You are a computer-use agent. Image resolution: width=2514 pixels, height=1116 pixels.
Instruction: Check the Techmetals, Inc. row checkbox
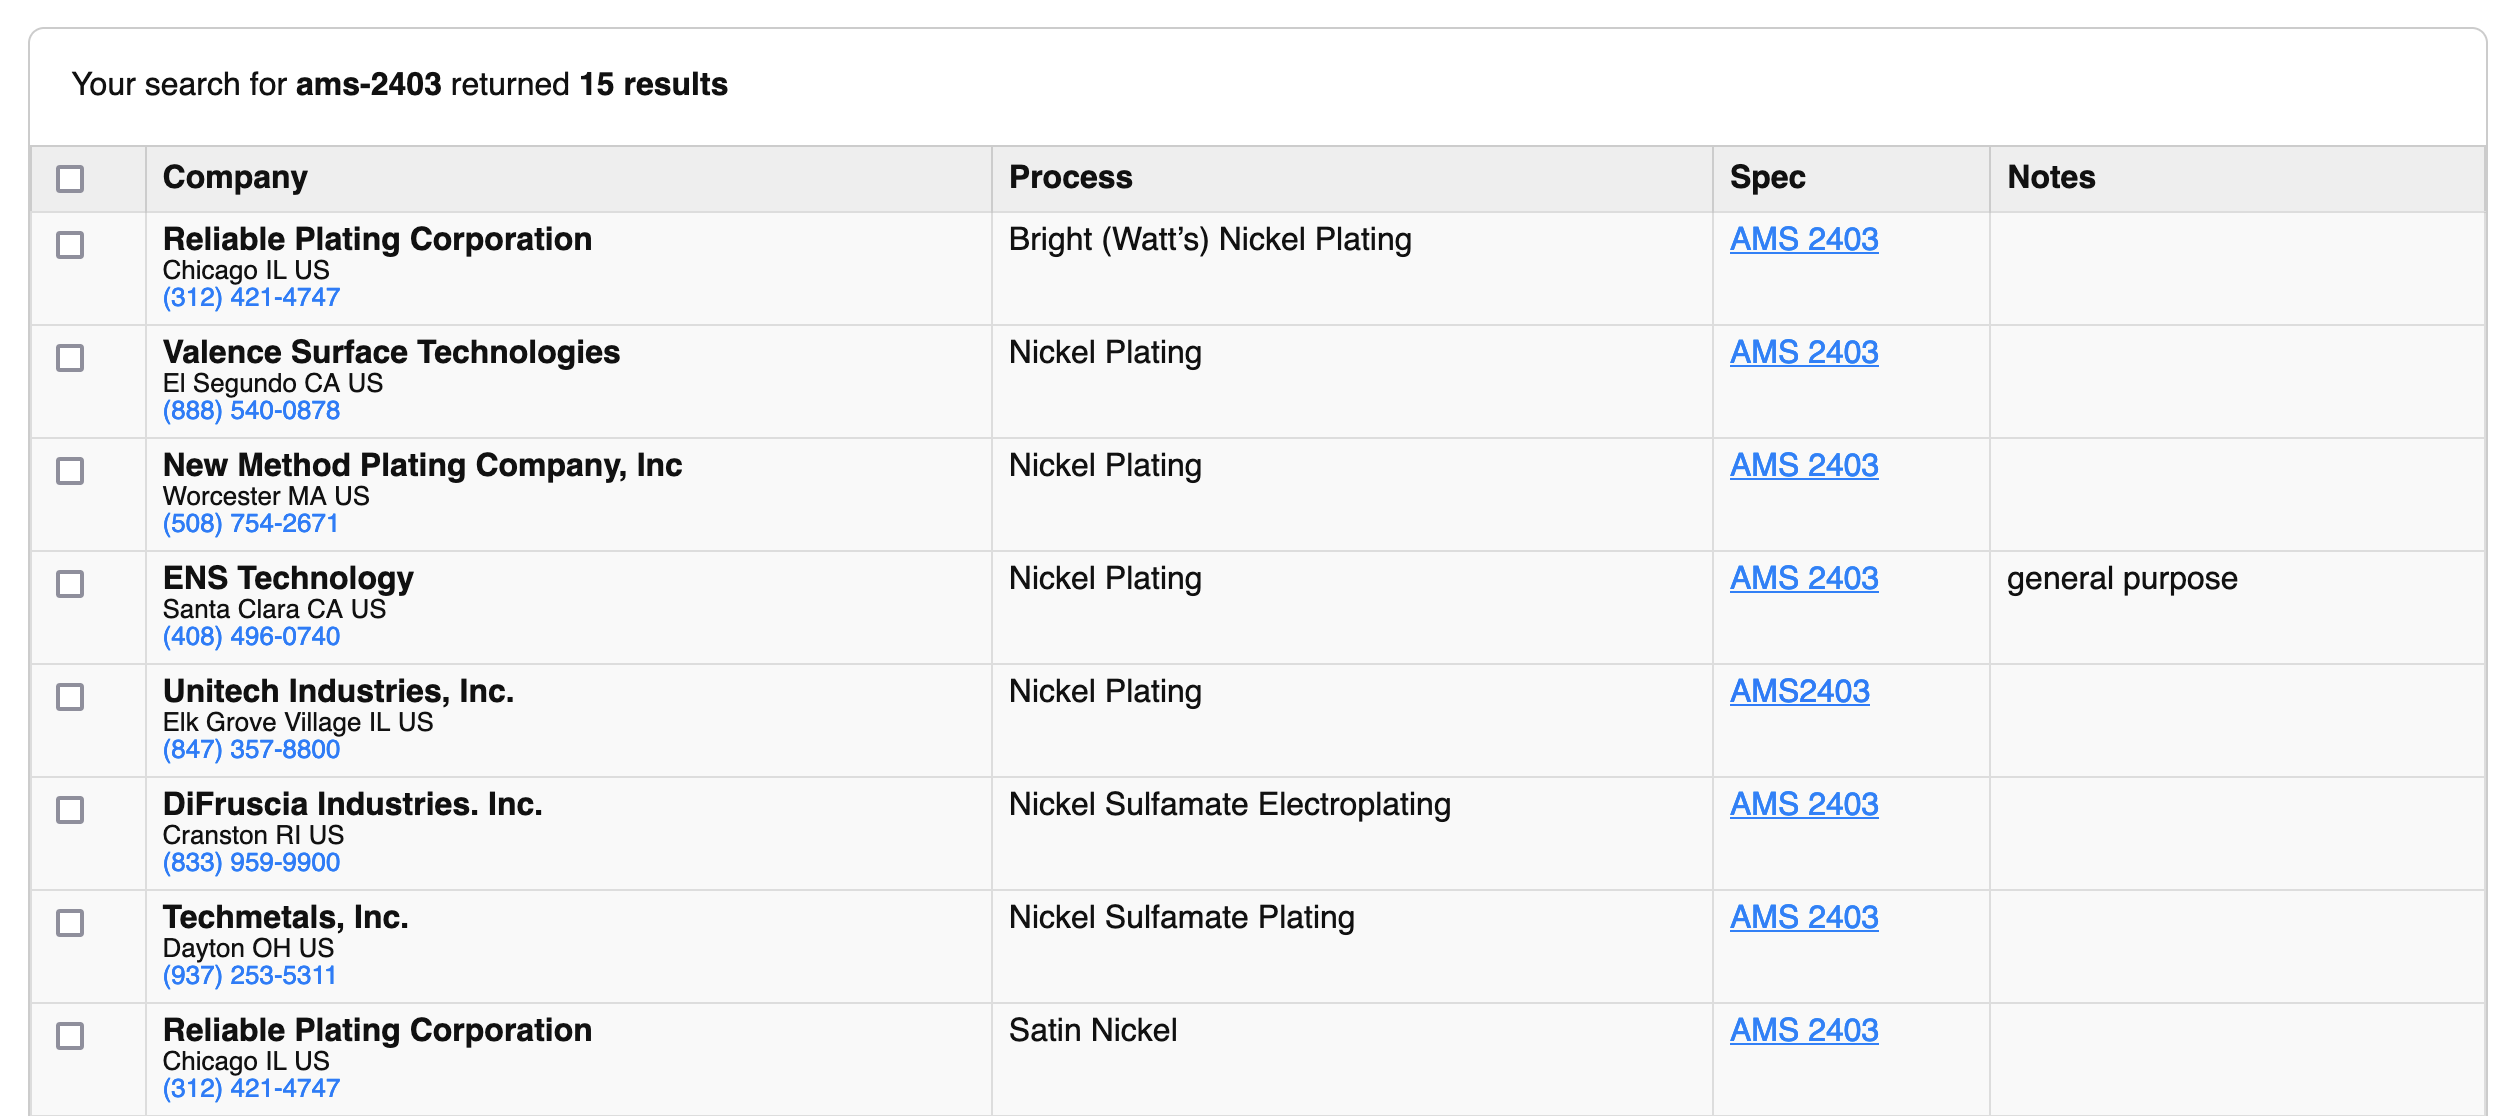(x=70, y=923)
